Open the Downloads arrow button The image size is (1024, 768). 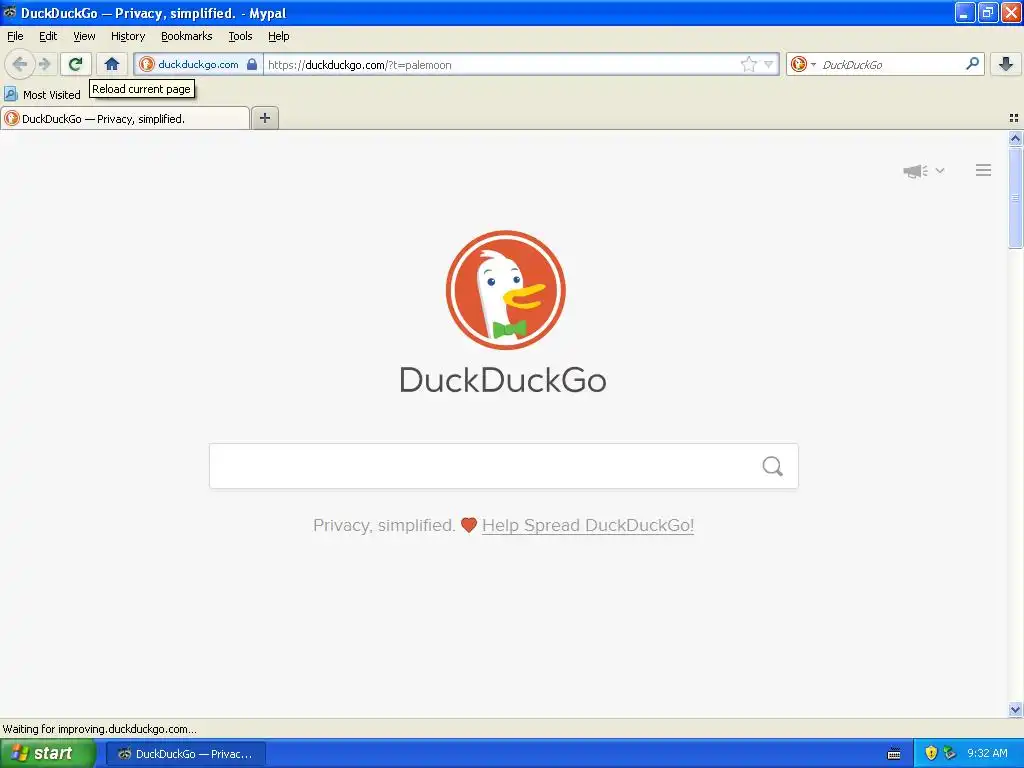click(x=1006, y=64)
